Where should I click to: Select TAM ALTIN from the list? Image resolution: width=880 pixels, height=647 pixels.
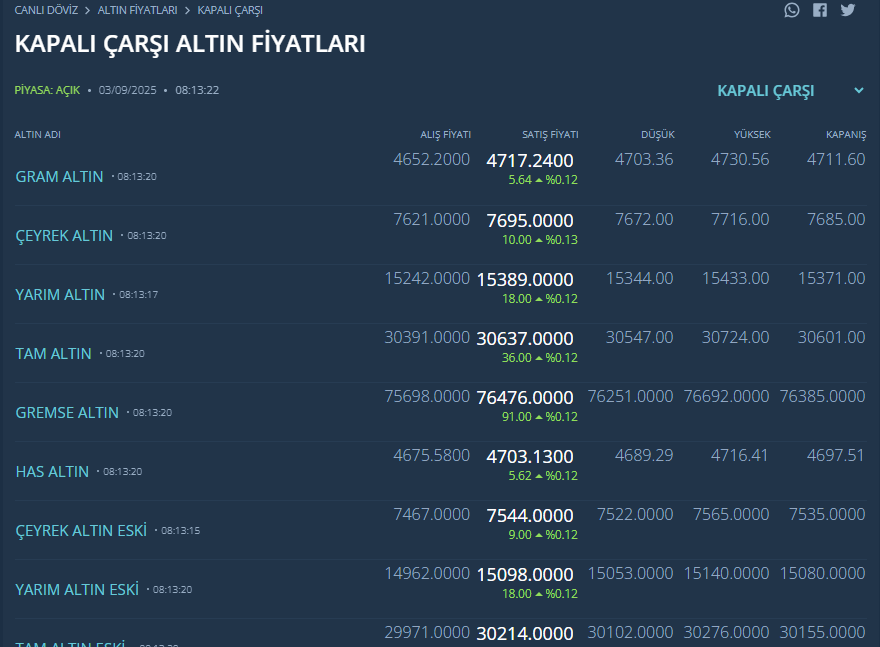click(55, 353)
